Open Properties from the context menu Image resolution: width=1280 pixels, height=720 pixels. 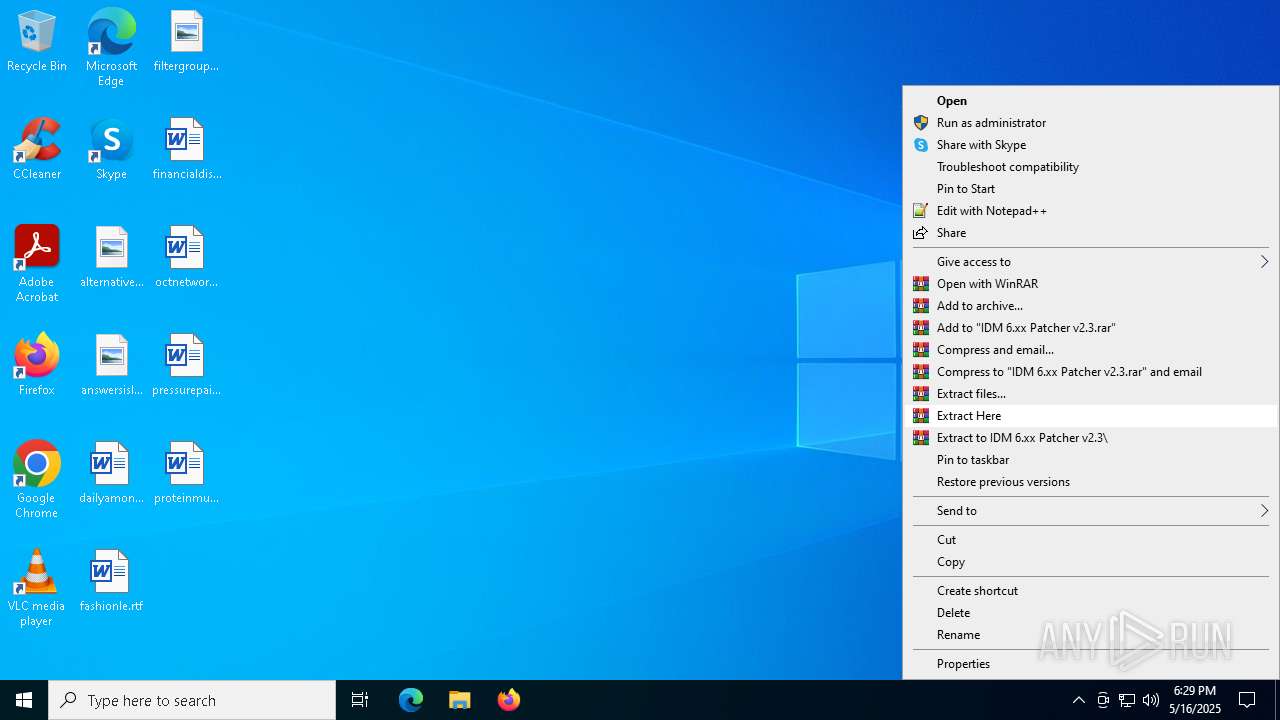coord(1090,664)
